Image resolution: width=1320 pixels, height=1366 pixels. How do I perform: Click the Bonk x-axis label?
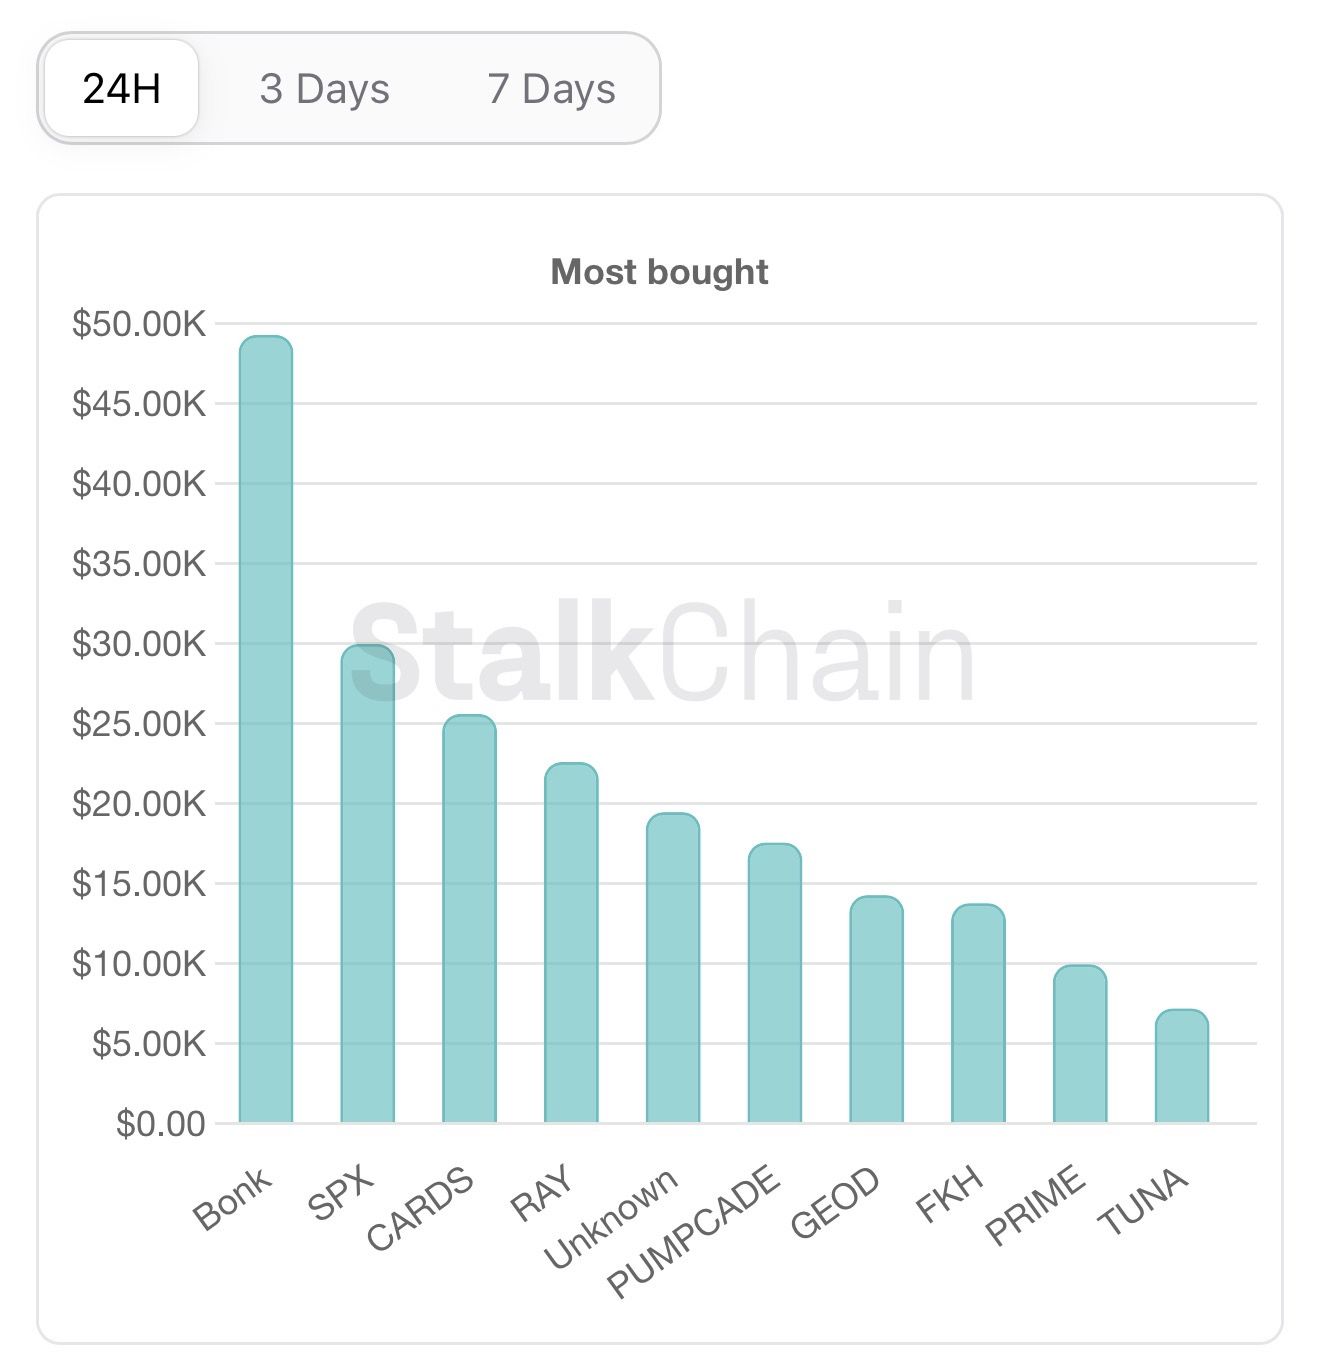232,1198
